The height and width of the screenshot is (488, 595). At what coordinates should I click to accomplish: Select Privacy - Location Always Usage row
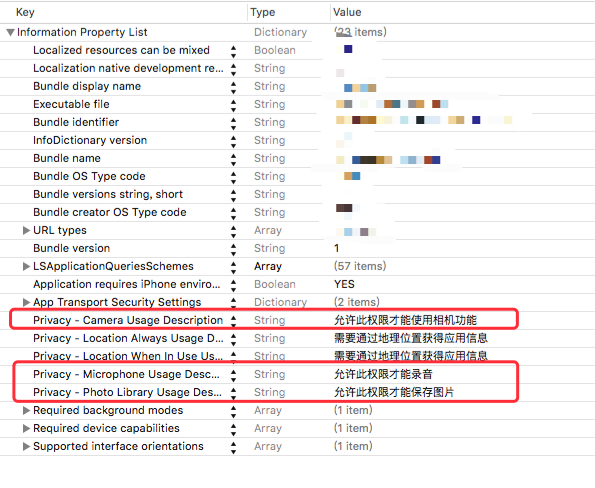coord(298,338)
